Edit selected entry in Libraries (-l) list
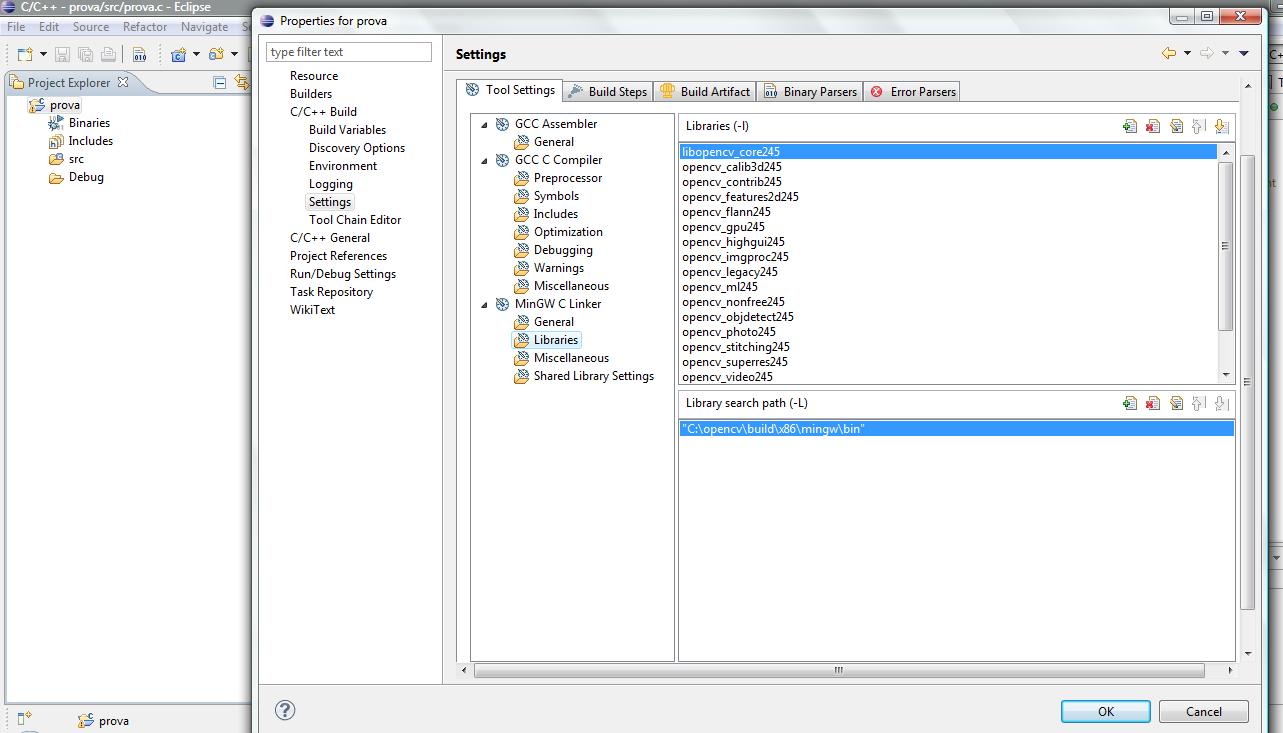 tap(1176, 126)
